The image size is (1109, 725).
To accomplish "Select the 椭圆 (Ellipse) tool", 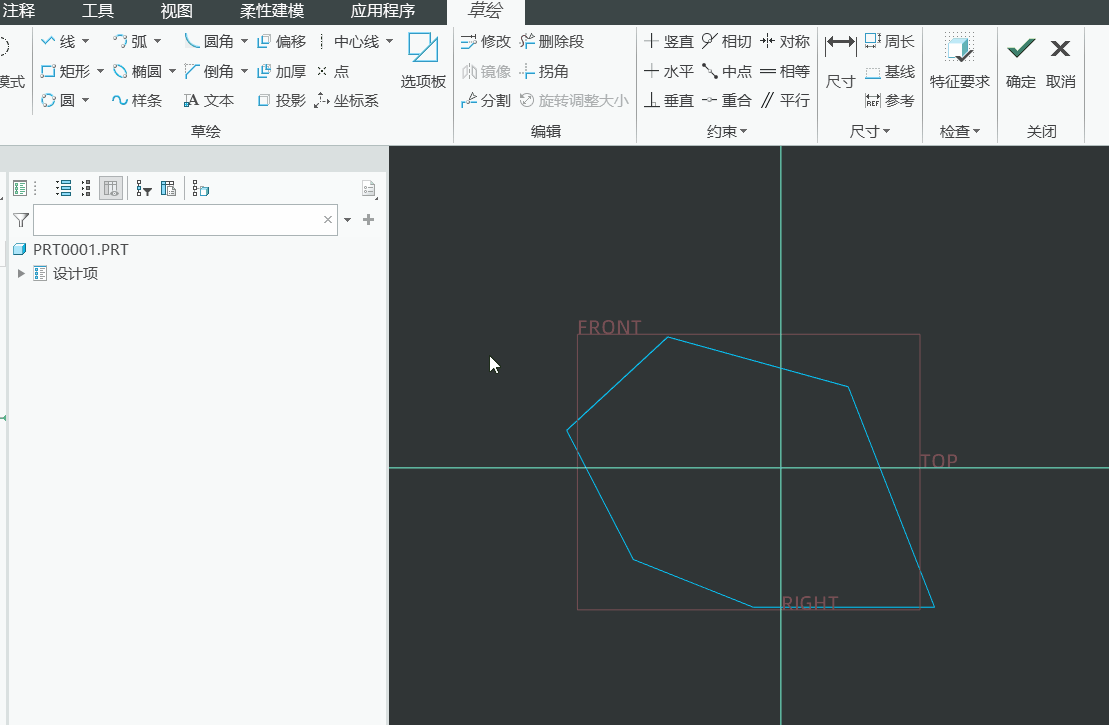I will coord(138,71).
